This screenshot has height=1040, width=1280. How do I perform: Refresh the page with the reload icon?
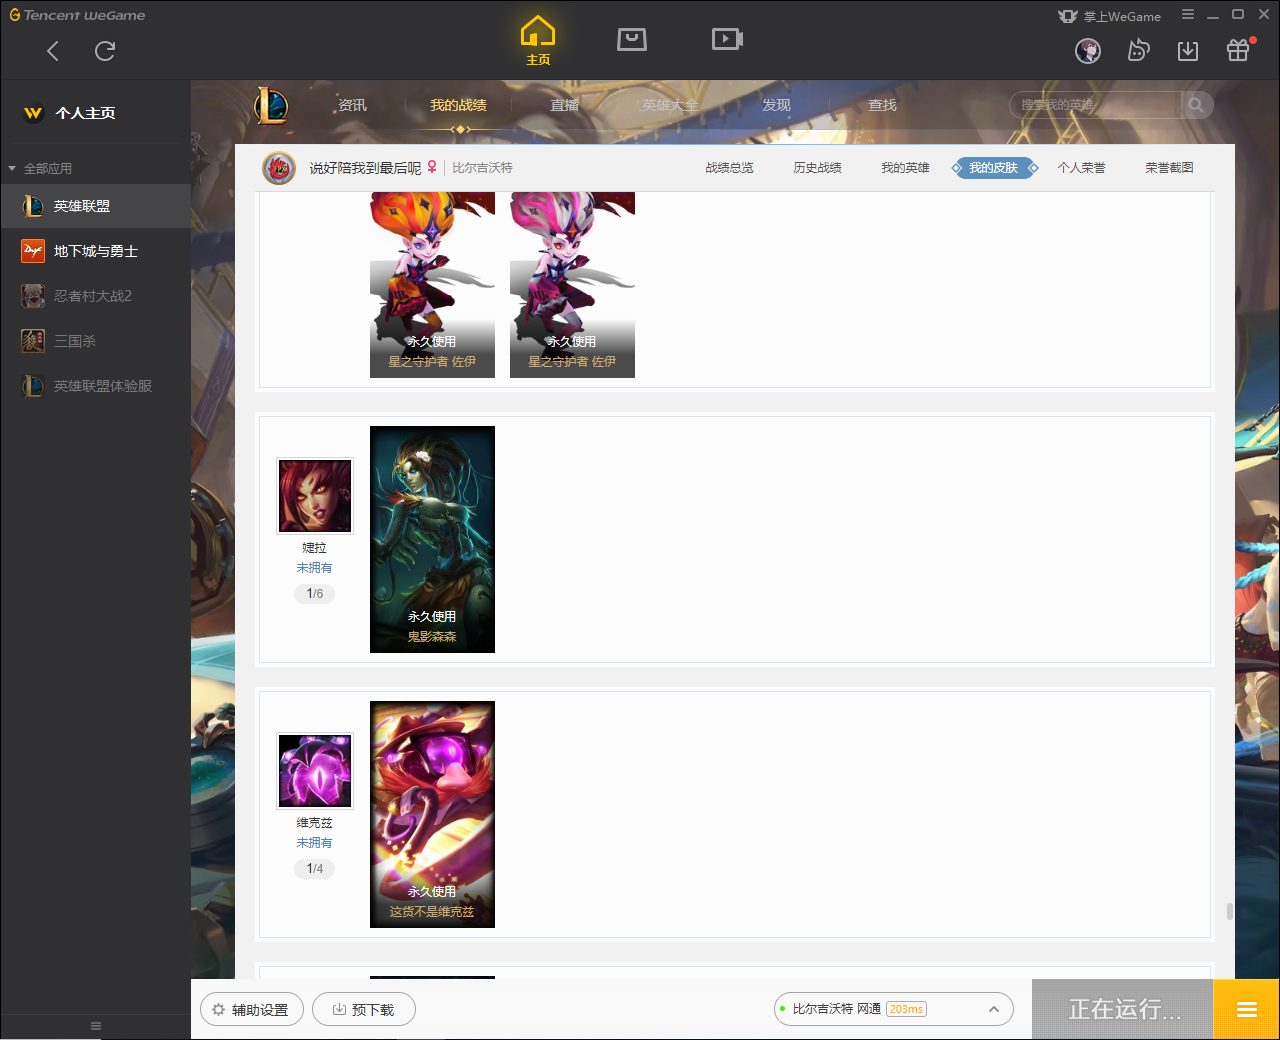(x=105, y=51)
